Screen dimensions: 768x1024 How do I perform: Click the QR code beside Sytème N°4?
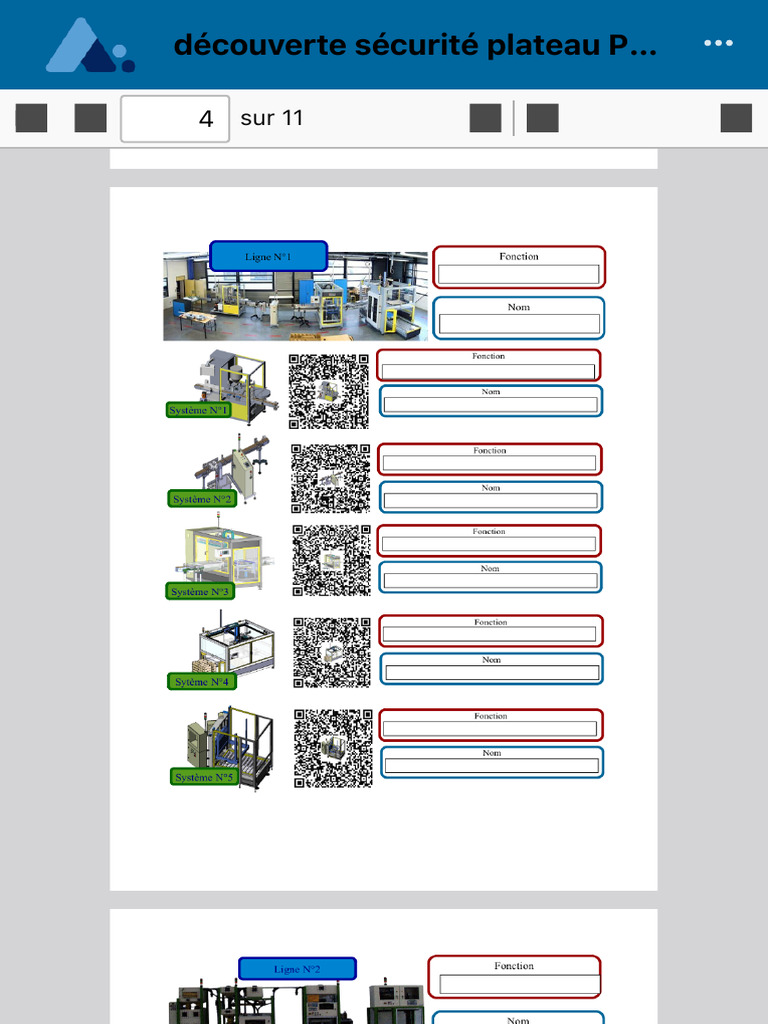(x=332, y=652)
